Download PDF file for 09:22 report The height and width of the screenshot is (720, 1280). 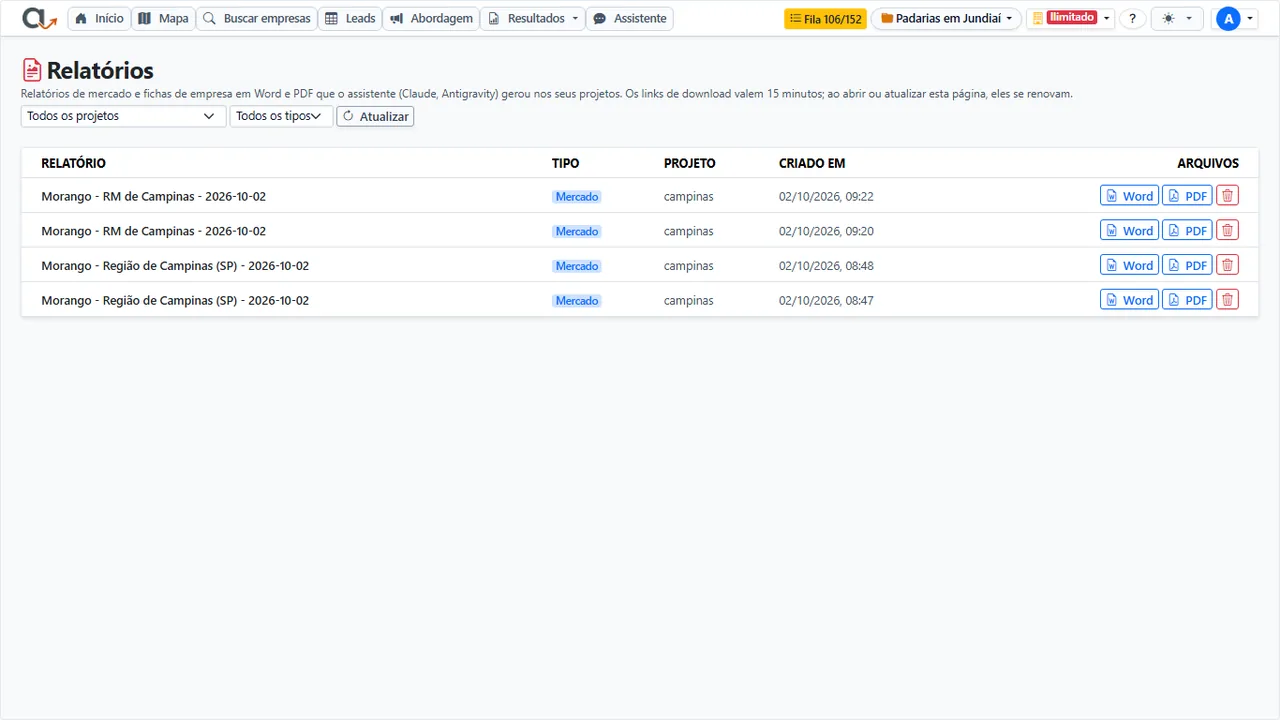(1187, 196)
